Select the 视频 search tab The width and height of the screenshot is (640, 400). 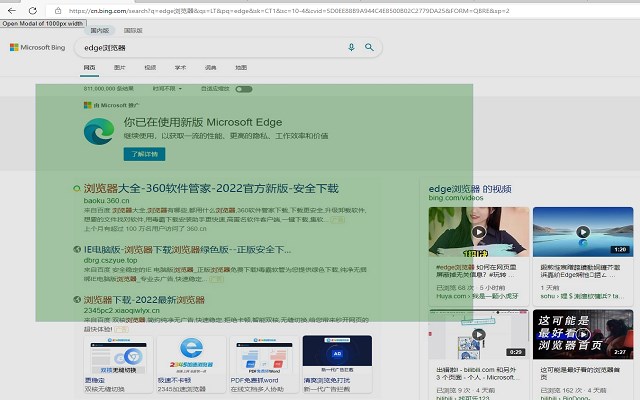tap(150, 68)
